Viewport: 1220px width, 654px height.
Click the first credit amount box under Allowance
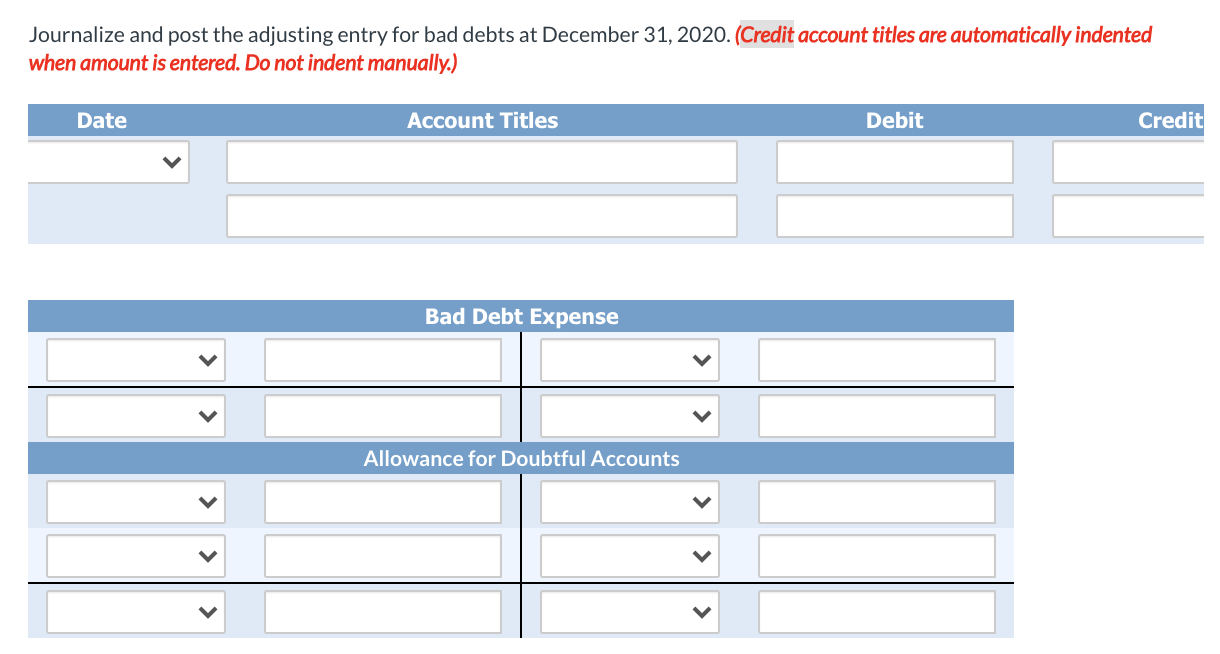(x=877, y=501)
